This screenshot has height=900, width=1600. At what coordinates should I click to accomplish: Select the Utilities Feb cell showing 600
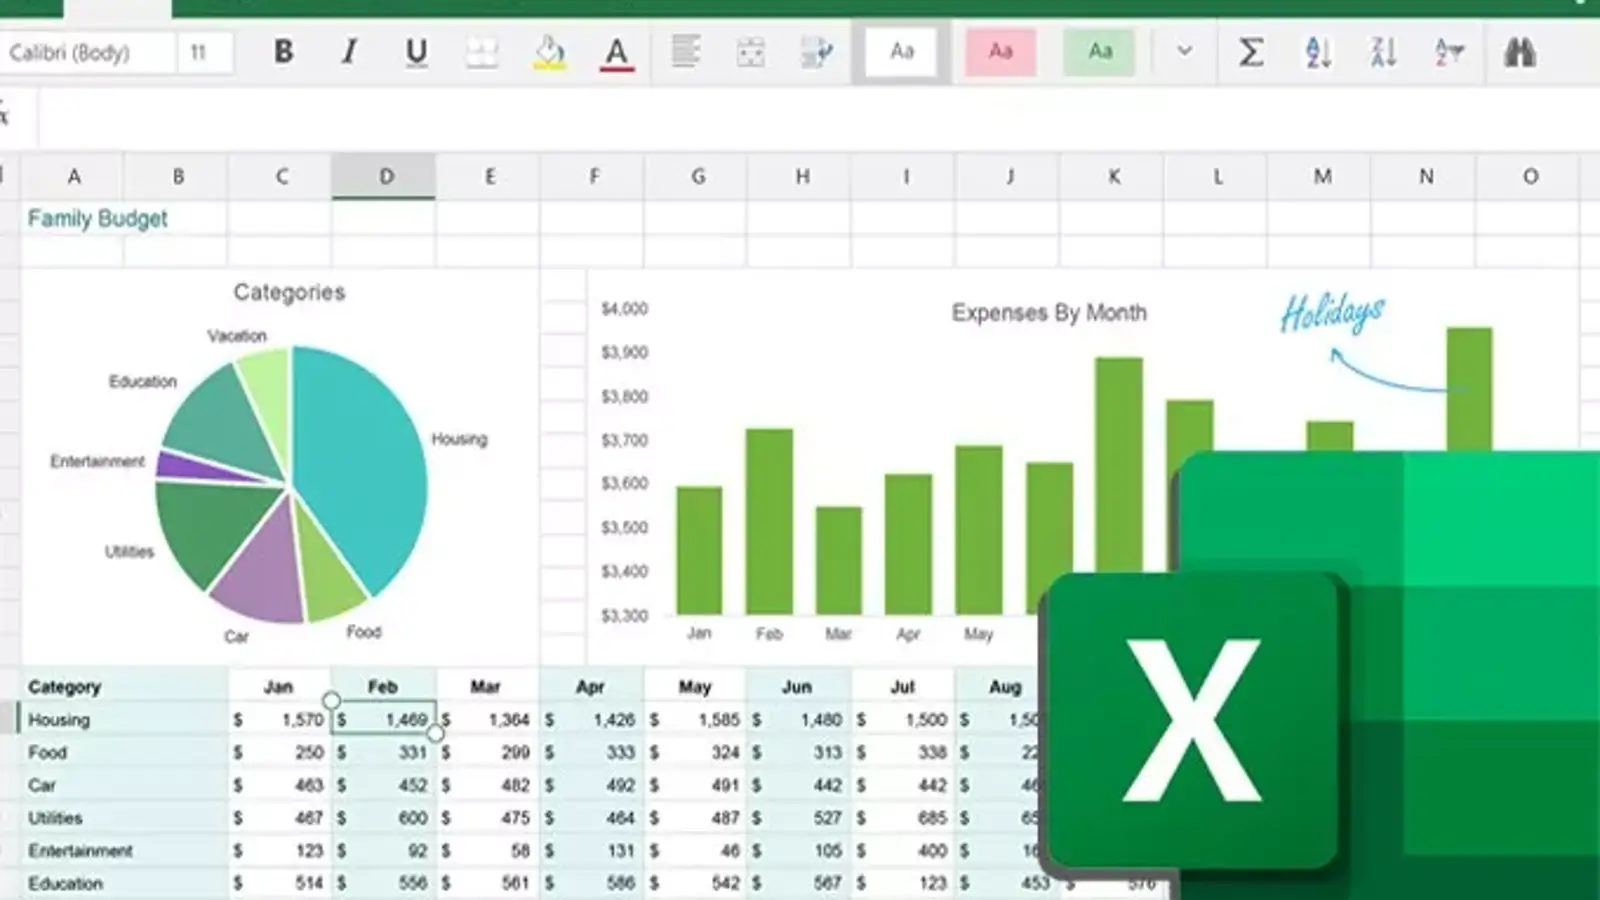(385, 818)
